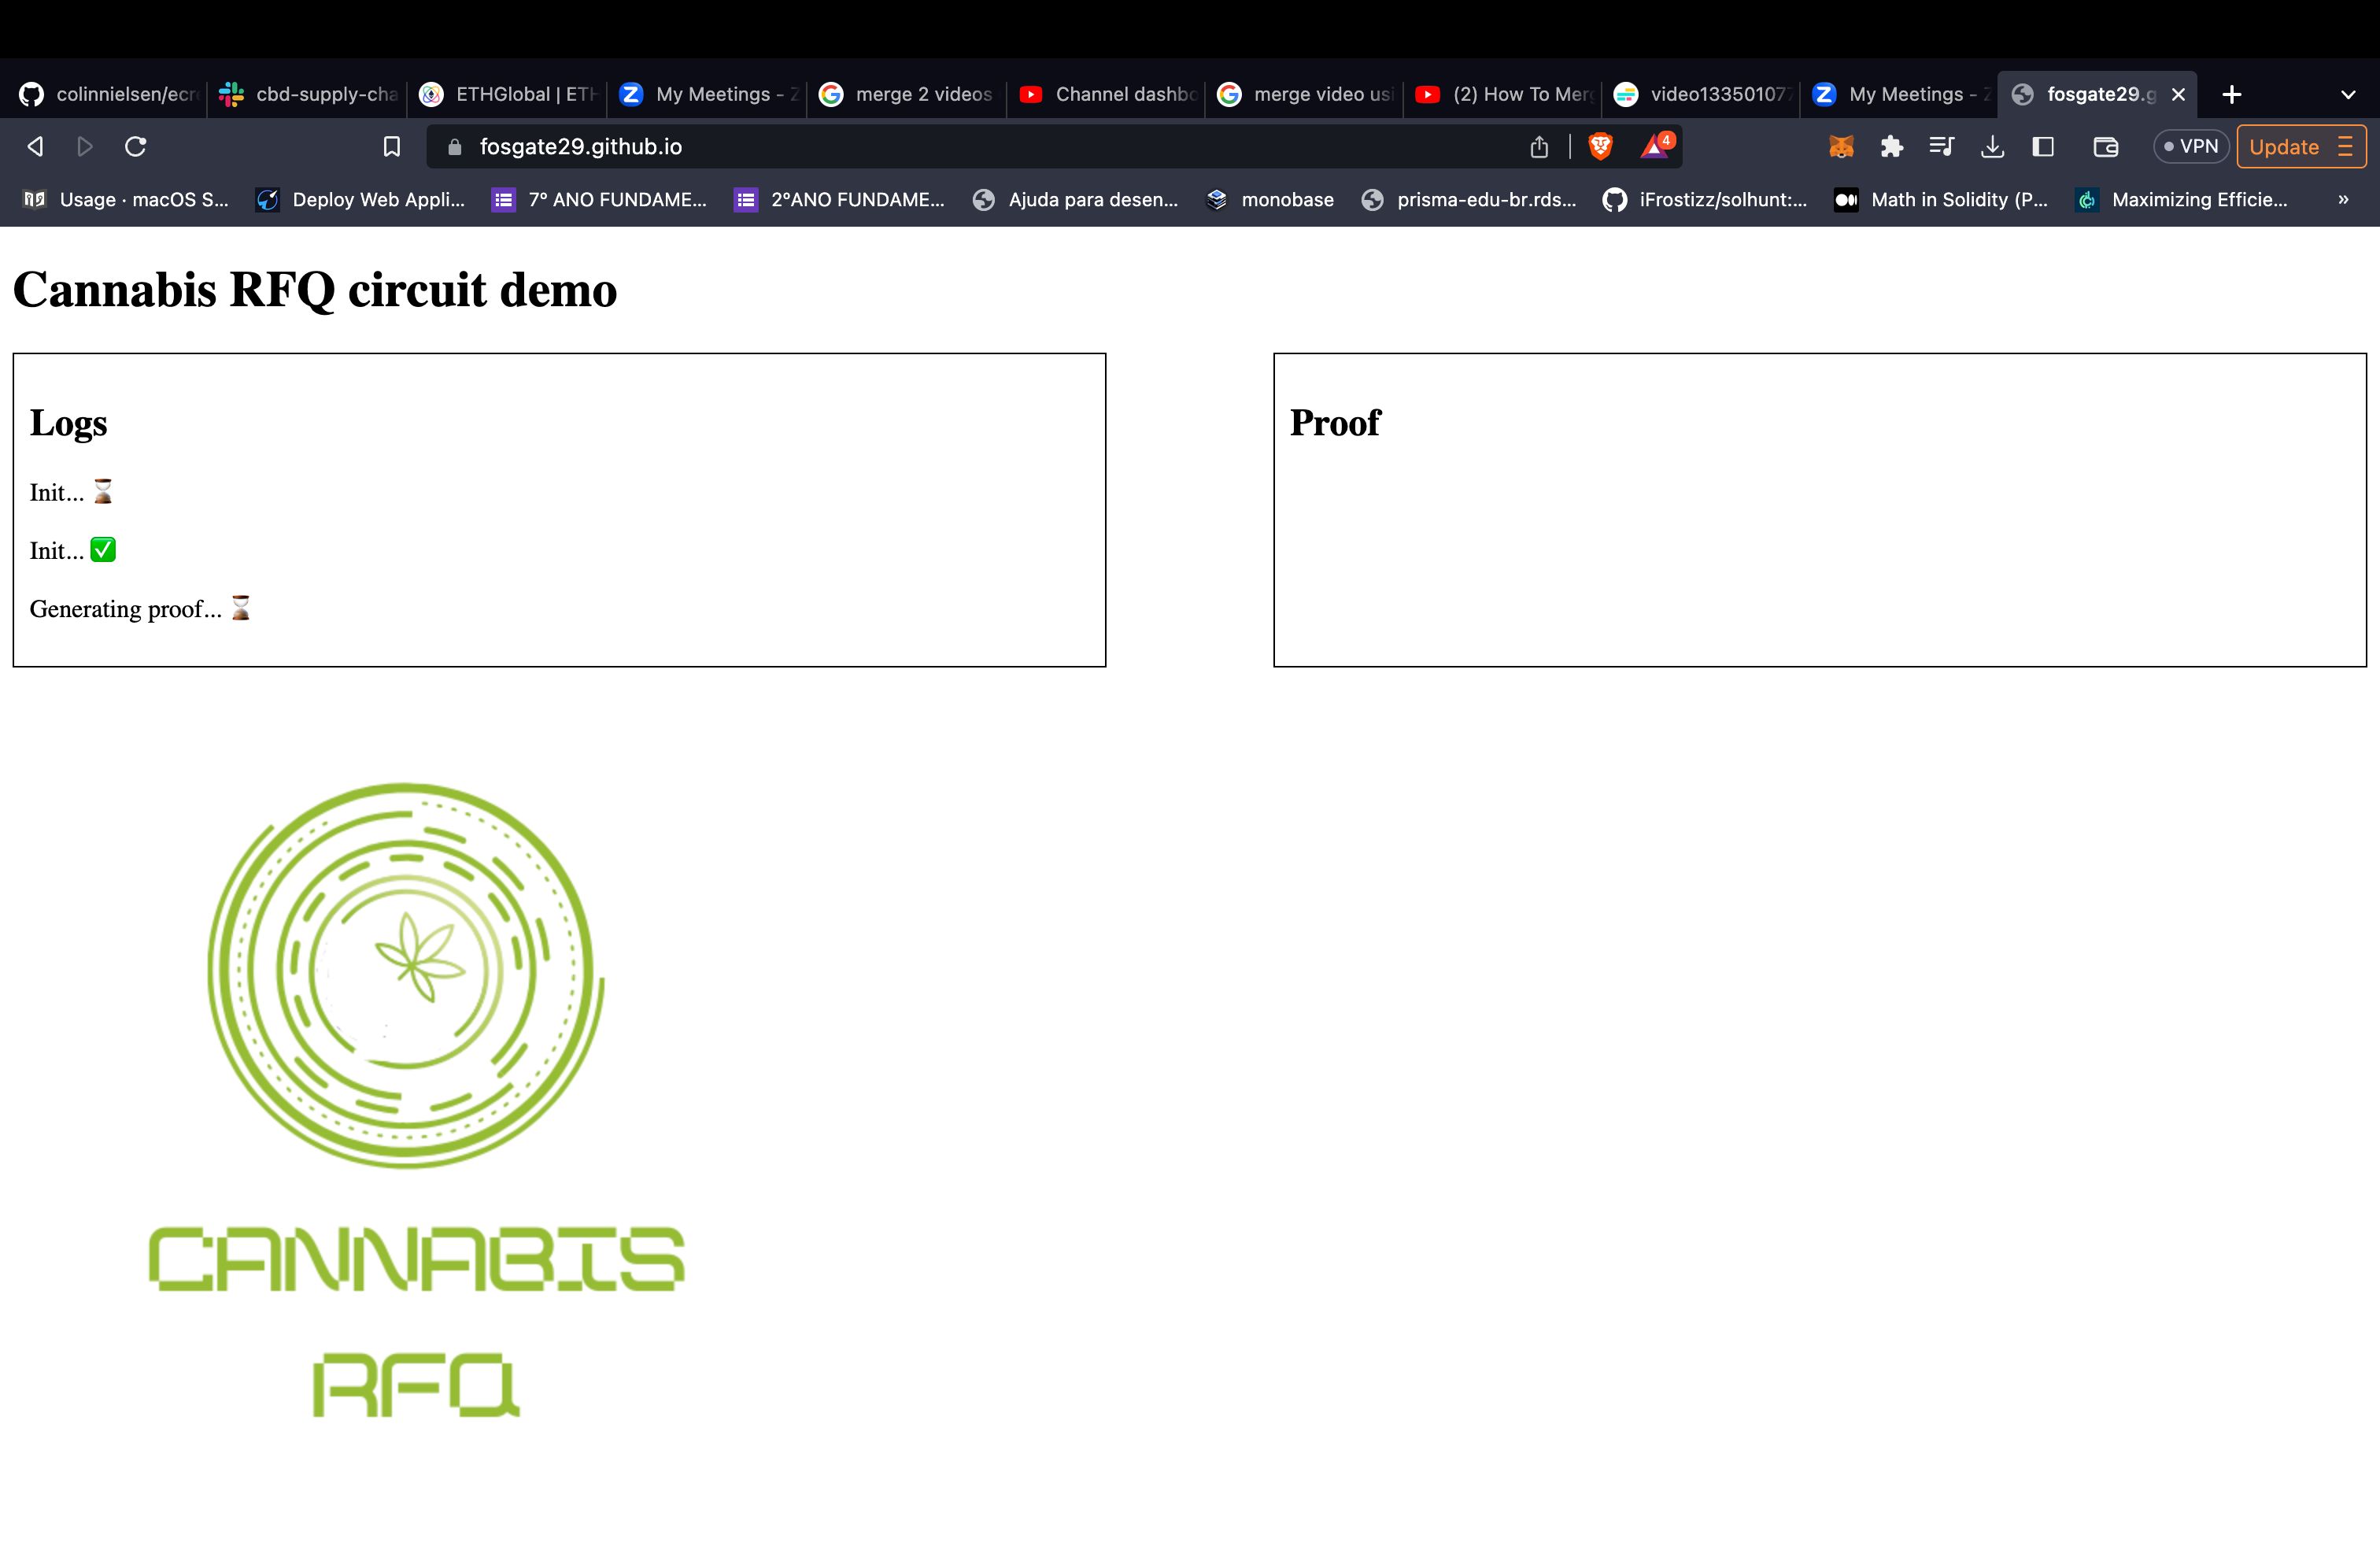Click the extensions puzzle piece icon

(x=1890, y=146)
